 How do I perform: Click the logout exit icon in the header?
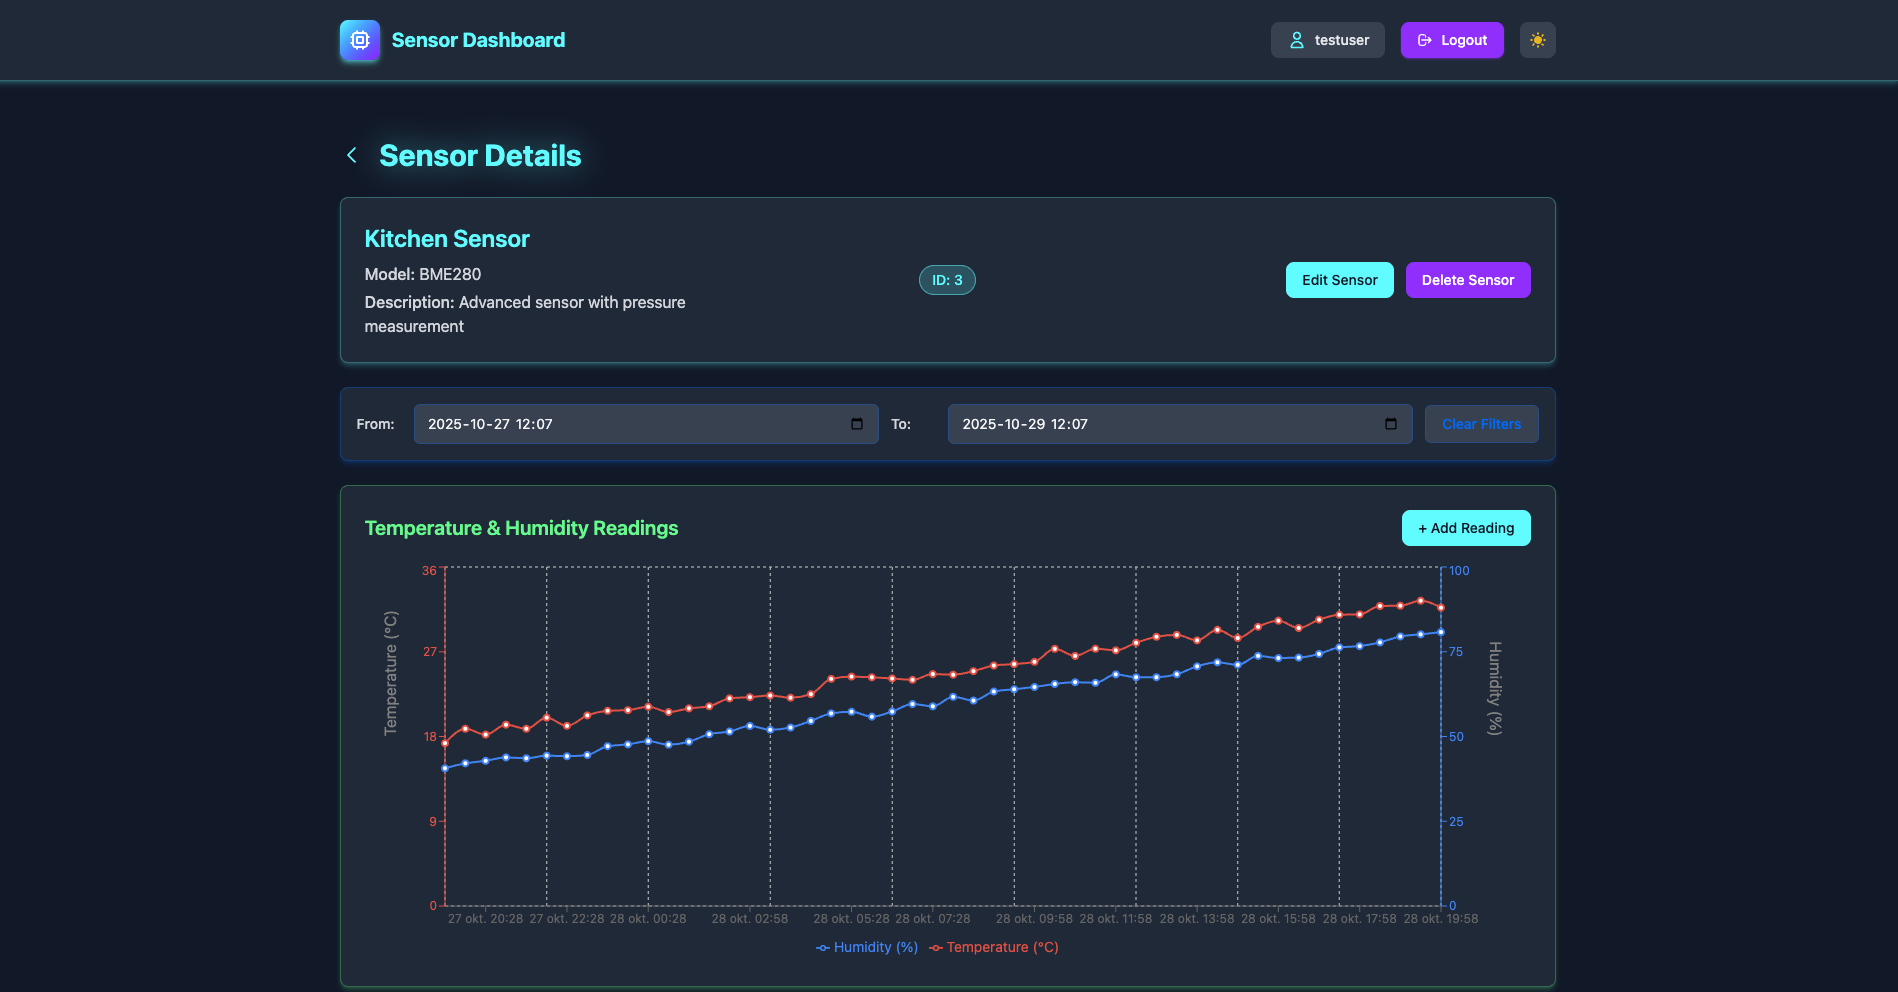[x=1424, y=40]
